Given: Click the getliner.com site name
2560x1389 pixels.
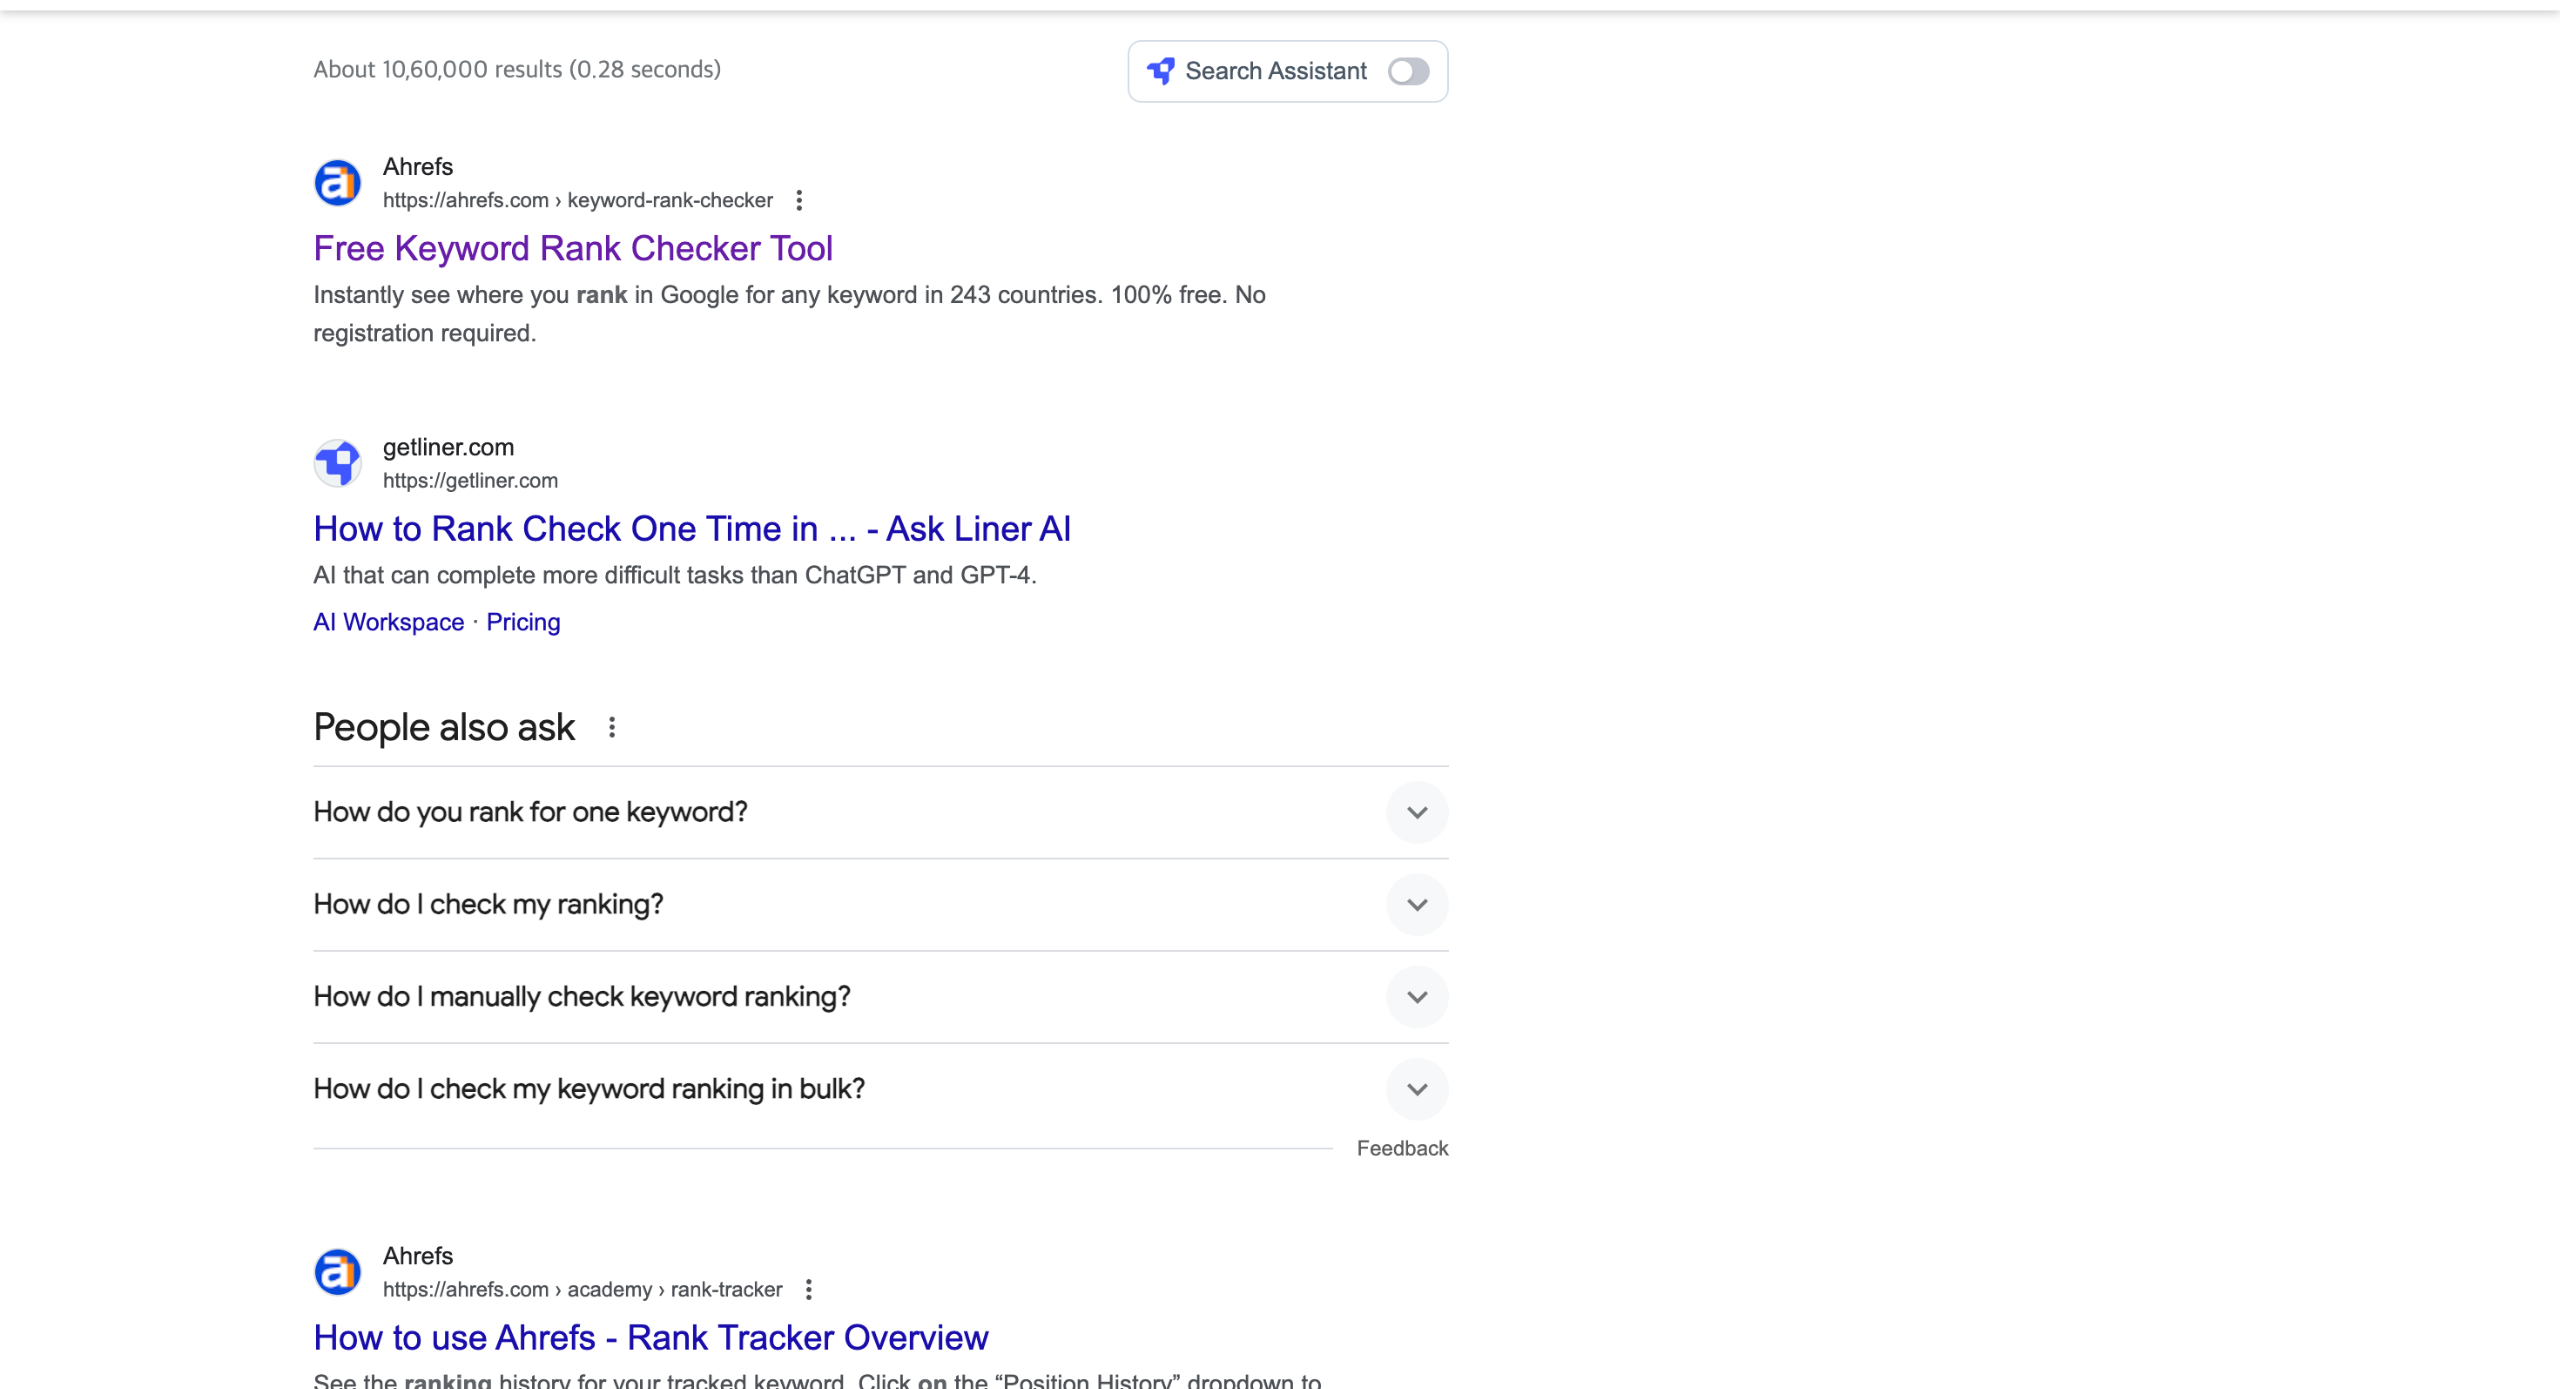Looking at the screenshot, I should [448, 447].
